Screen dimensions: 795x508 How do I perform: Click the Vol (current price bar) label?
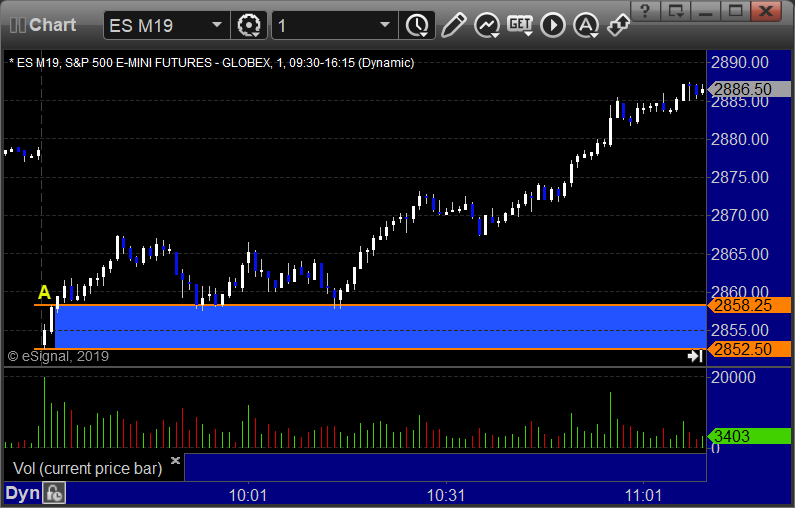point(88,468)
